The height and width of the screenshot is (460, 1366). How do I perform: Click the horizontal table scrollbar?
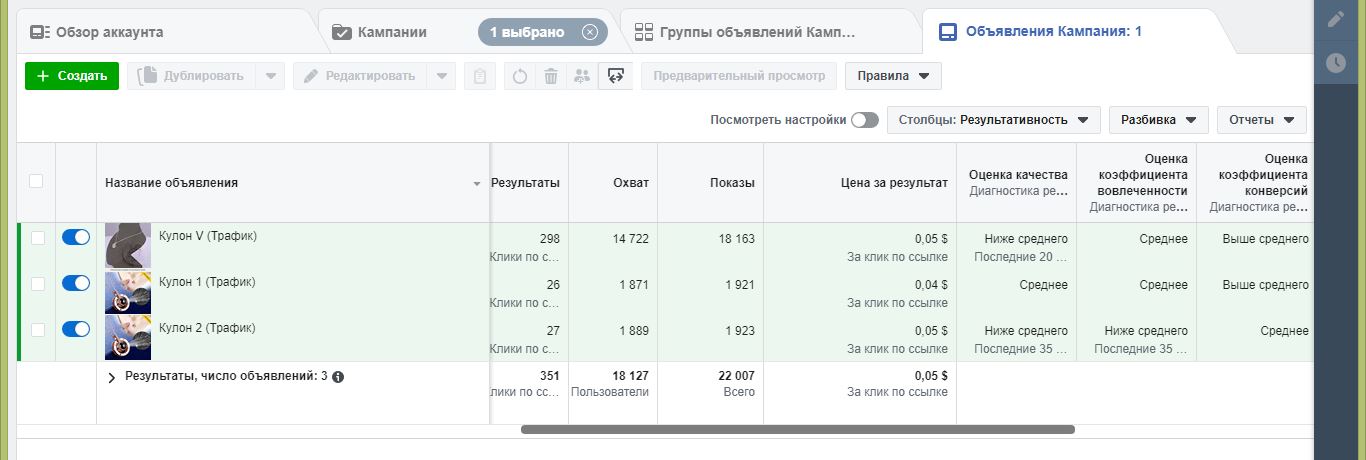tap(798, 429)
